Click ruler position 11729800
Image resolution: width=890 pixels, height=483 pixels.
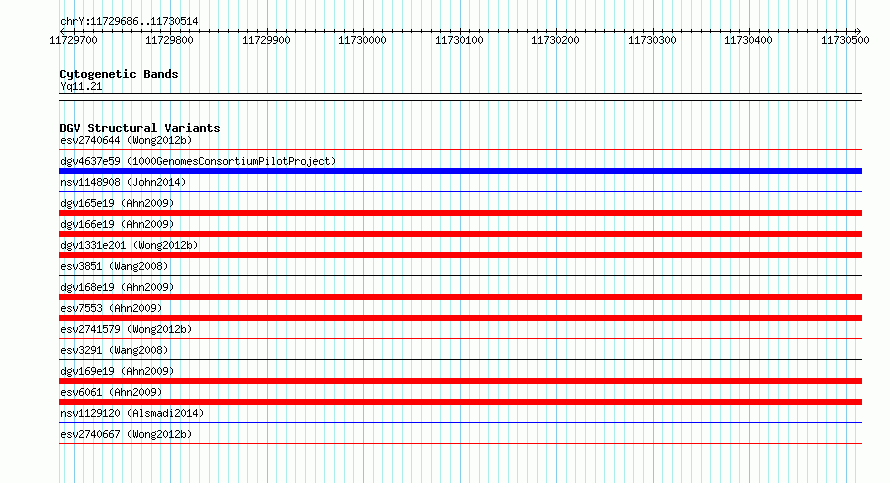(x=169, y=40)
